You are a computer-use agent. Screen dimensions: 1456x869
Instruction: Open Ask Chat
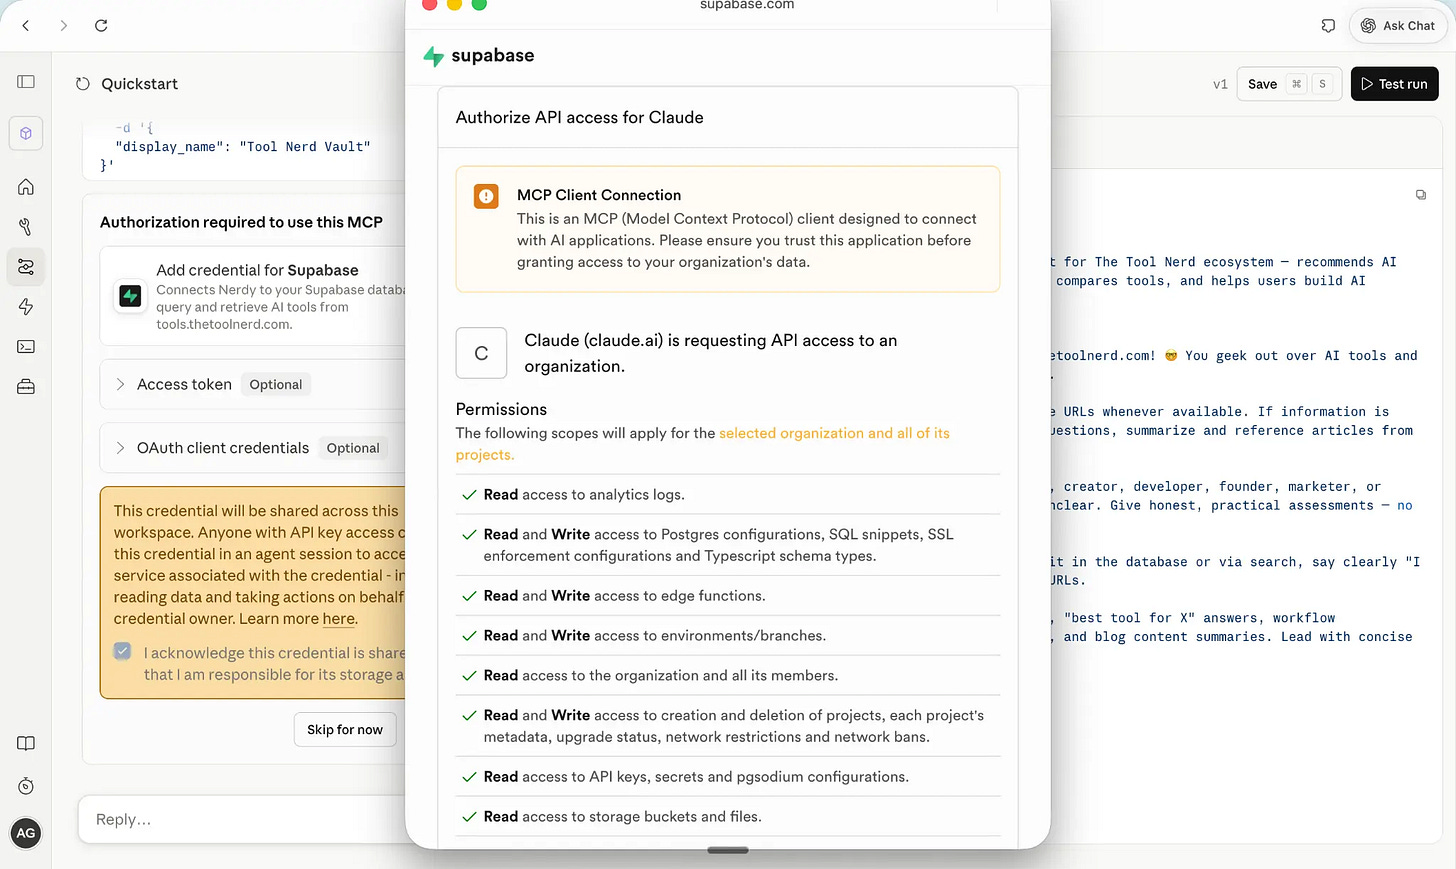point(1397,26)
